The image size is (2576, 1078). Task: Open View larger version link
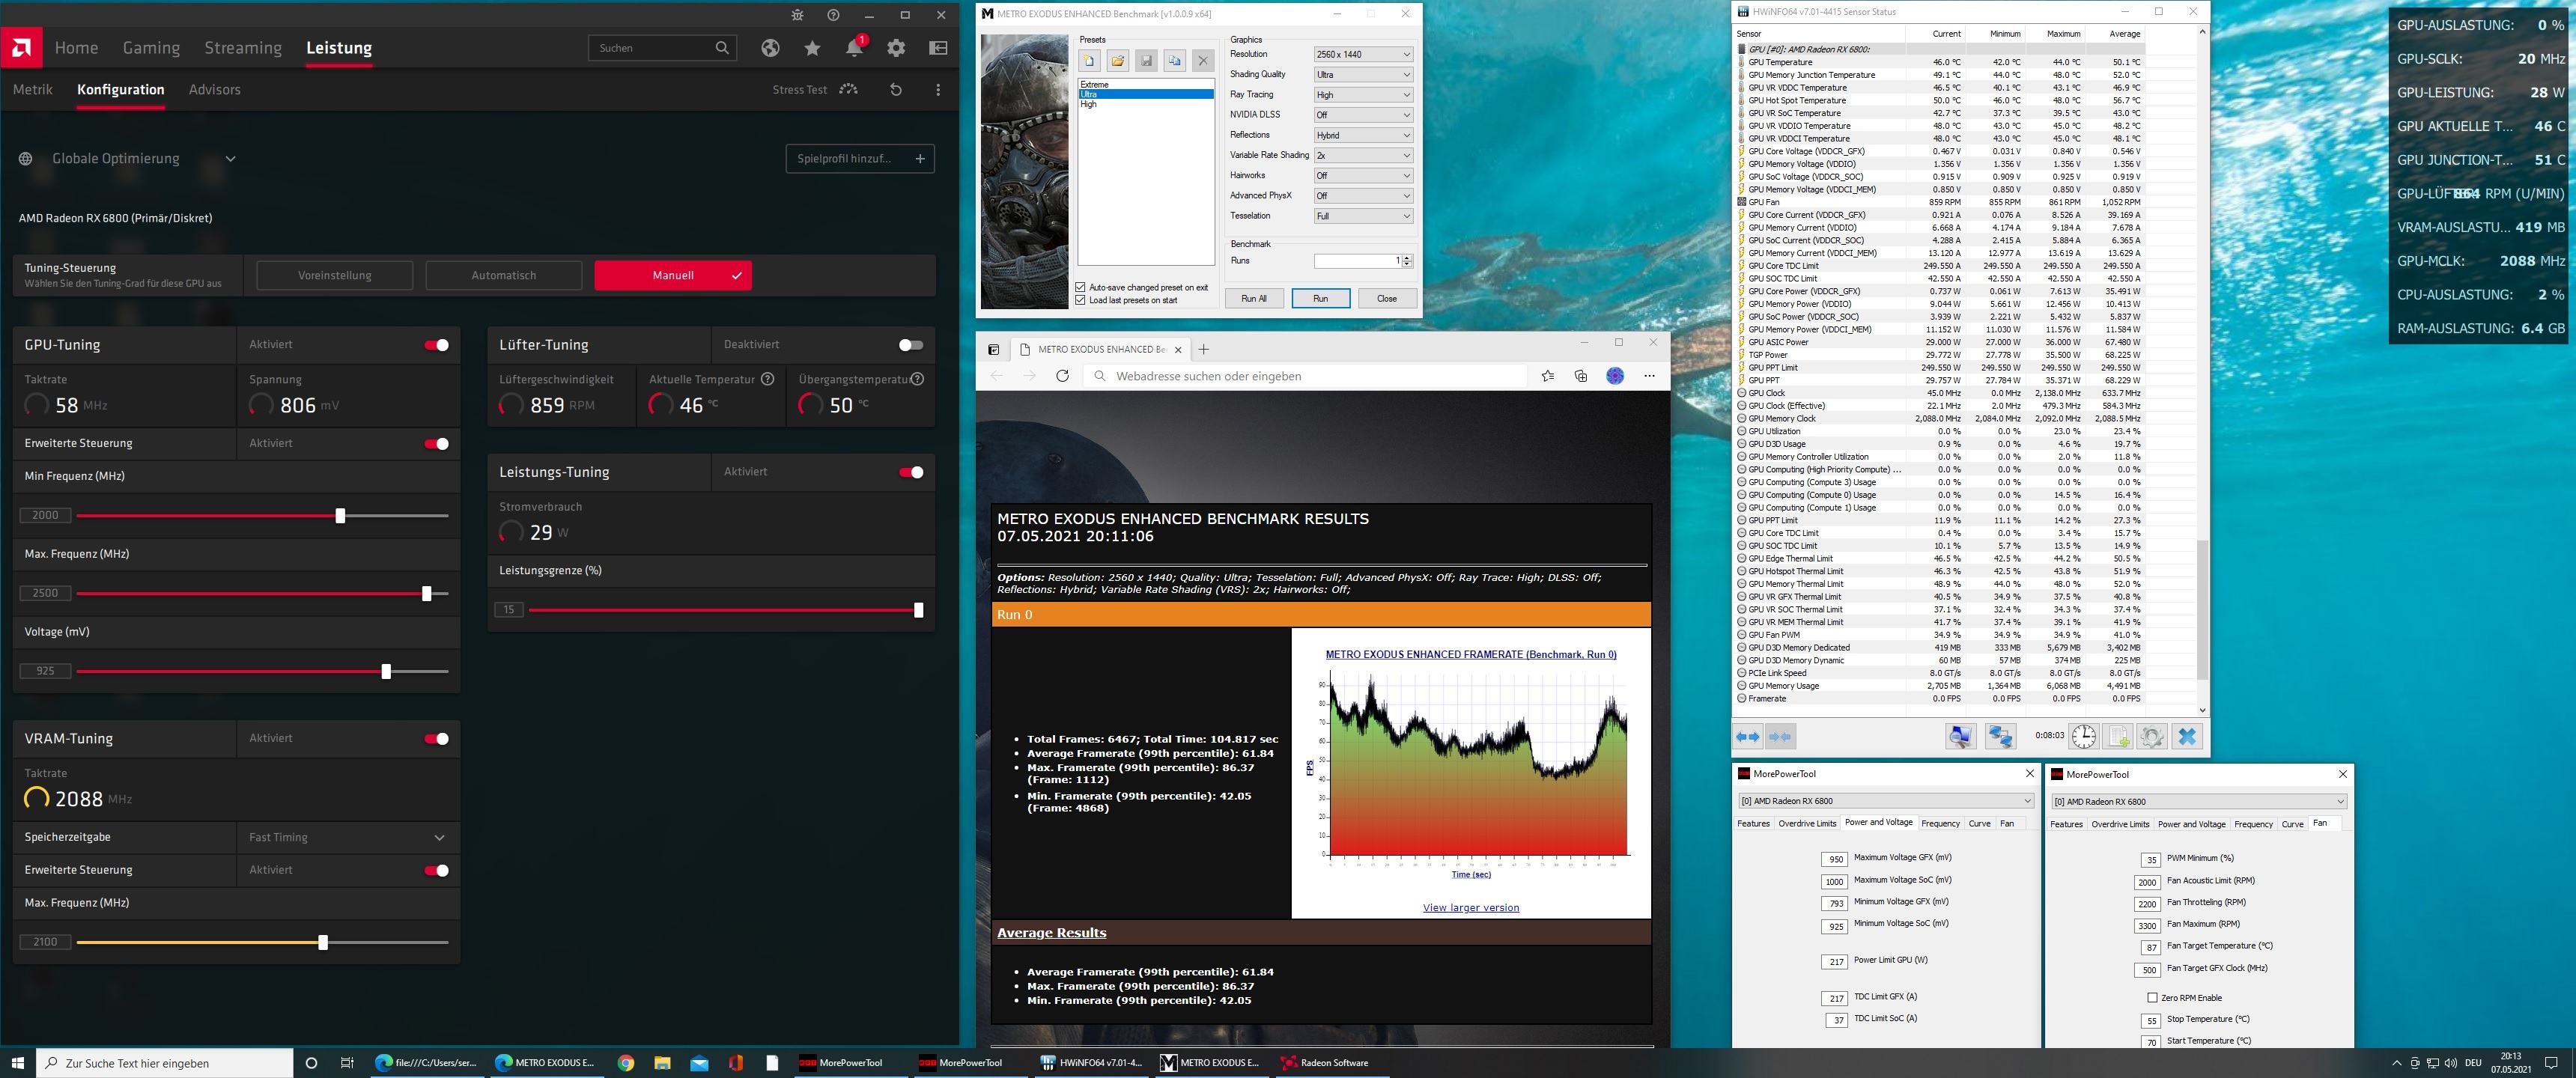point(1471,908)
